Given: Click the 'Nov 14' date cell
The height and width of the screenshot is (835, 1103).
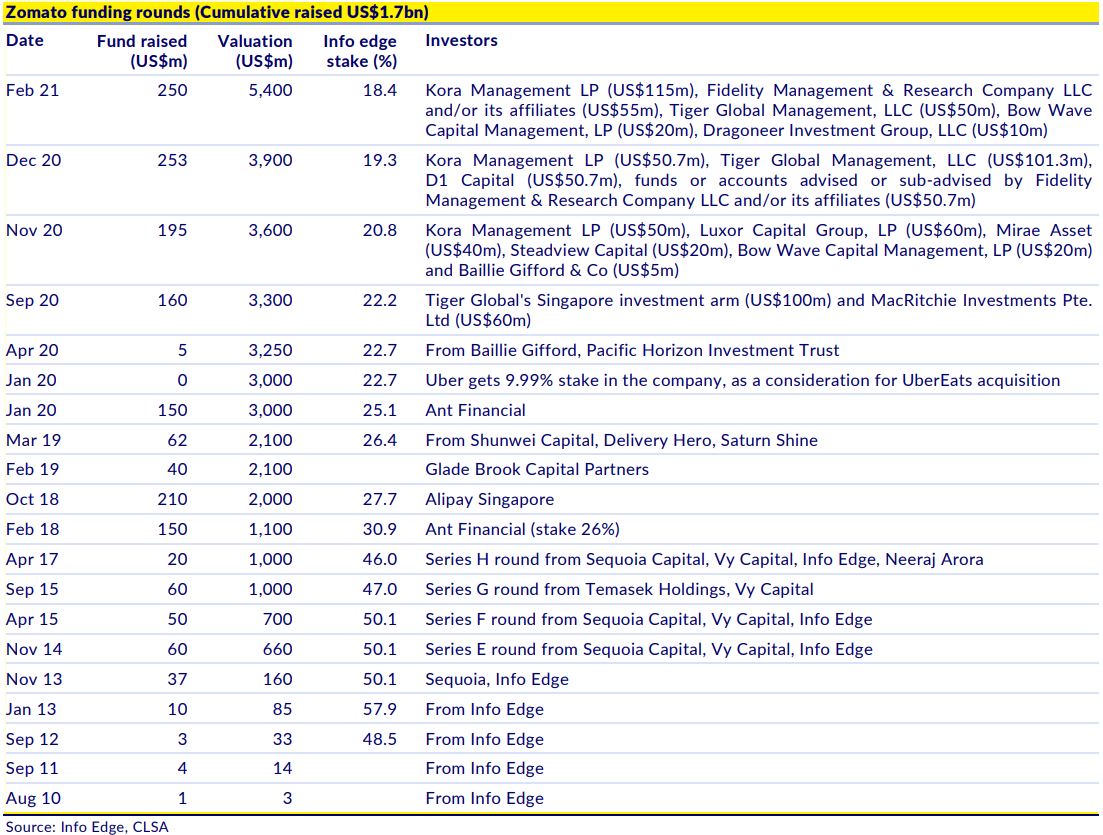Looking at the screenshot, I should tap(34, 649).
